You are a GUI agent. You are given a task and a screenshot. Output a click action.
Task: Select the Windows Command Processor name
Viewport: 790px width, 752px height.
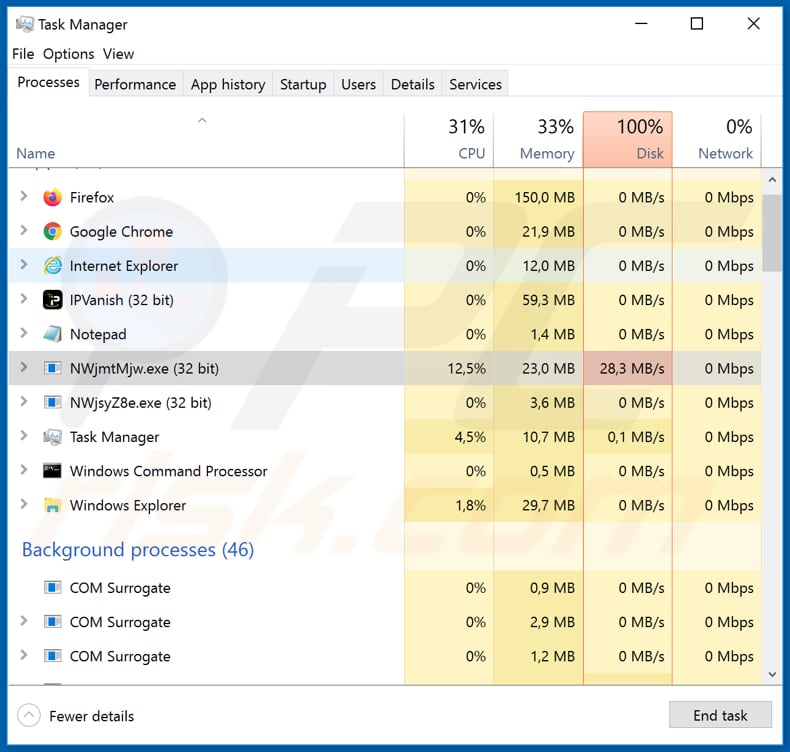click(168, 471)
